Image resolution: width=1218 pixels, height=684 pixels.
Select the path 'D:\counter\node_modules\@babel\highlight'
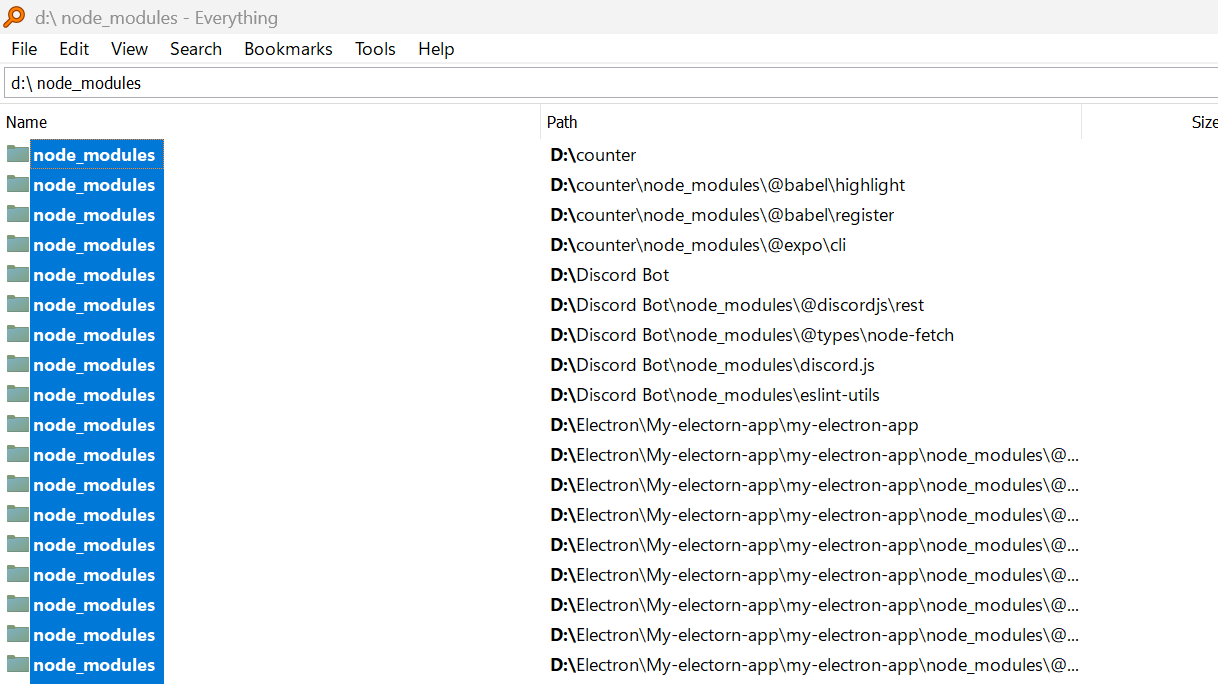pos(728,185)
